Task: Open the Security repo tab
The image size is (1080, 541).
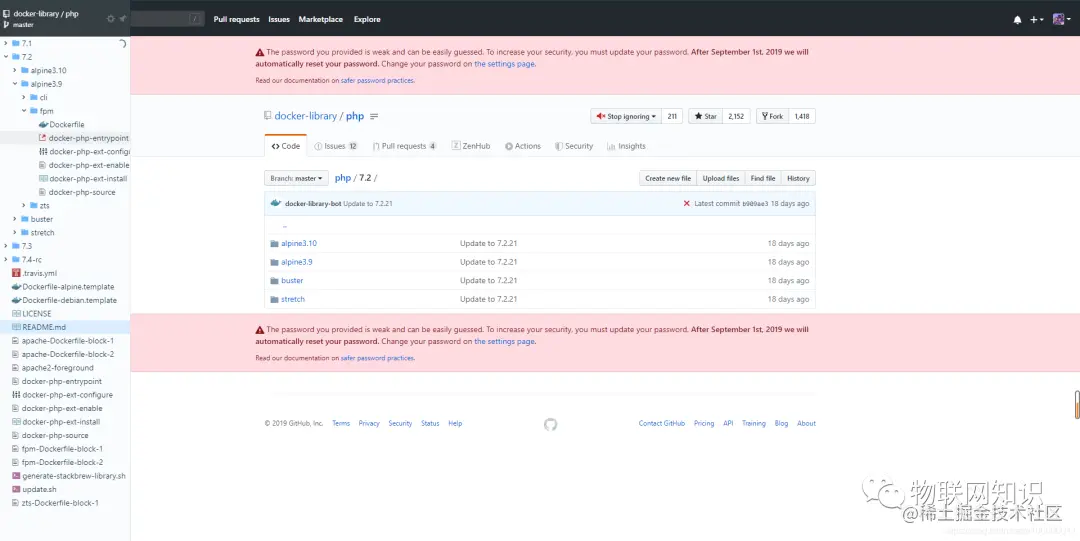Action: 574,146
